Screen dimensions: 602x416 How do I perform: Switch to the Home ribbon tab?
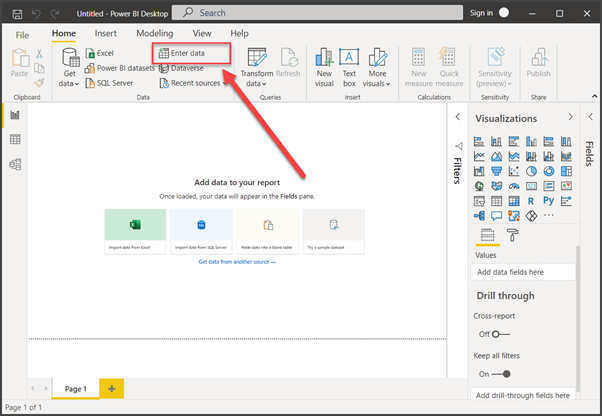(x=64, y=33)
